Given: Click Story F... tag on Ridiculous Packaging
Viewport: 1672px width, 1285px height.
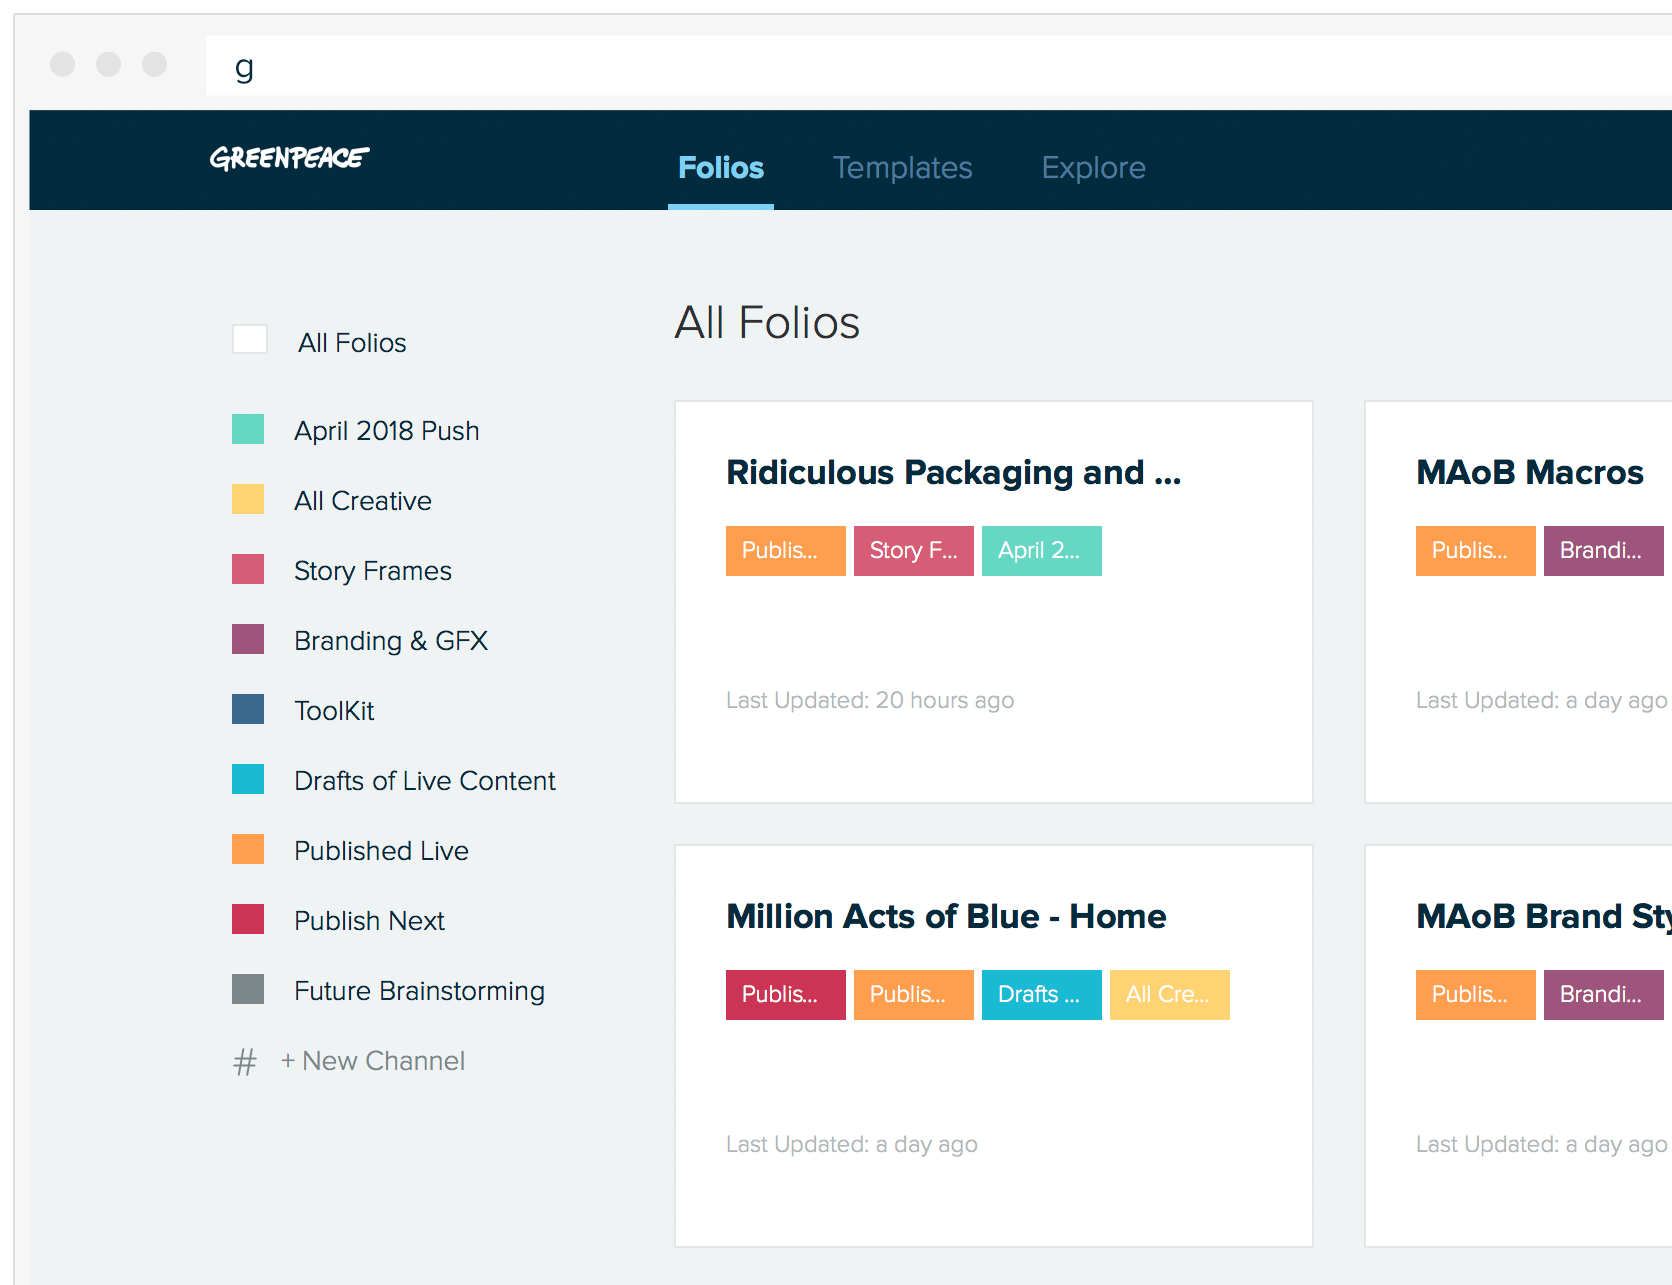Looking at the screenshot, I should point(913,551).
